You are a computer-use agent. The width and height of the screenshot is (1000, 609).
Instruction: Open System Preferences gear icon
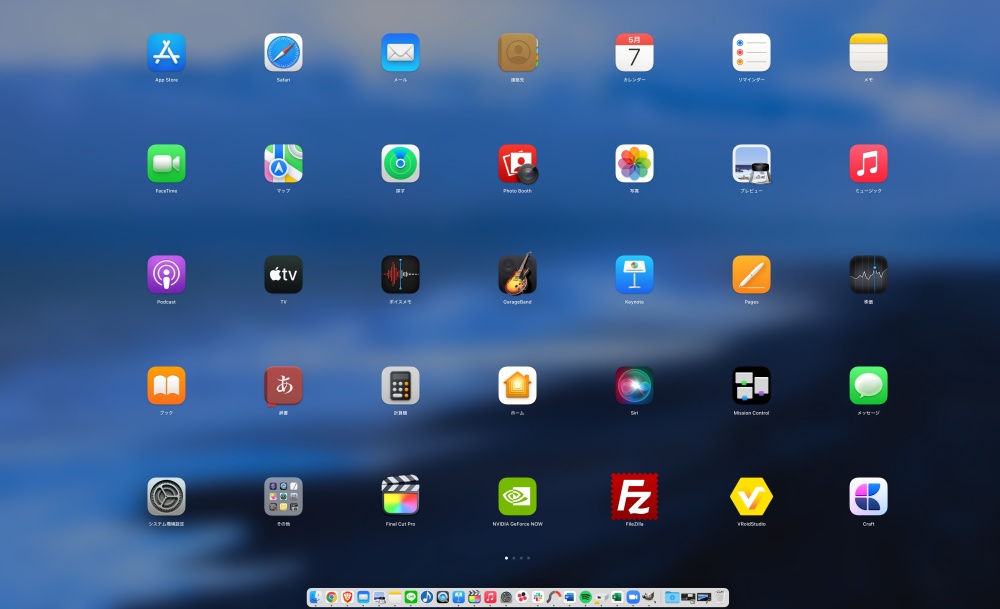166,496
